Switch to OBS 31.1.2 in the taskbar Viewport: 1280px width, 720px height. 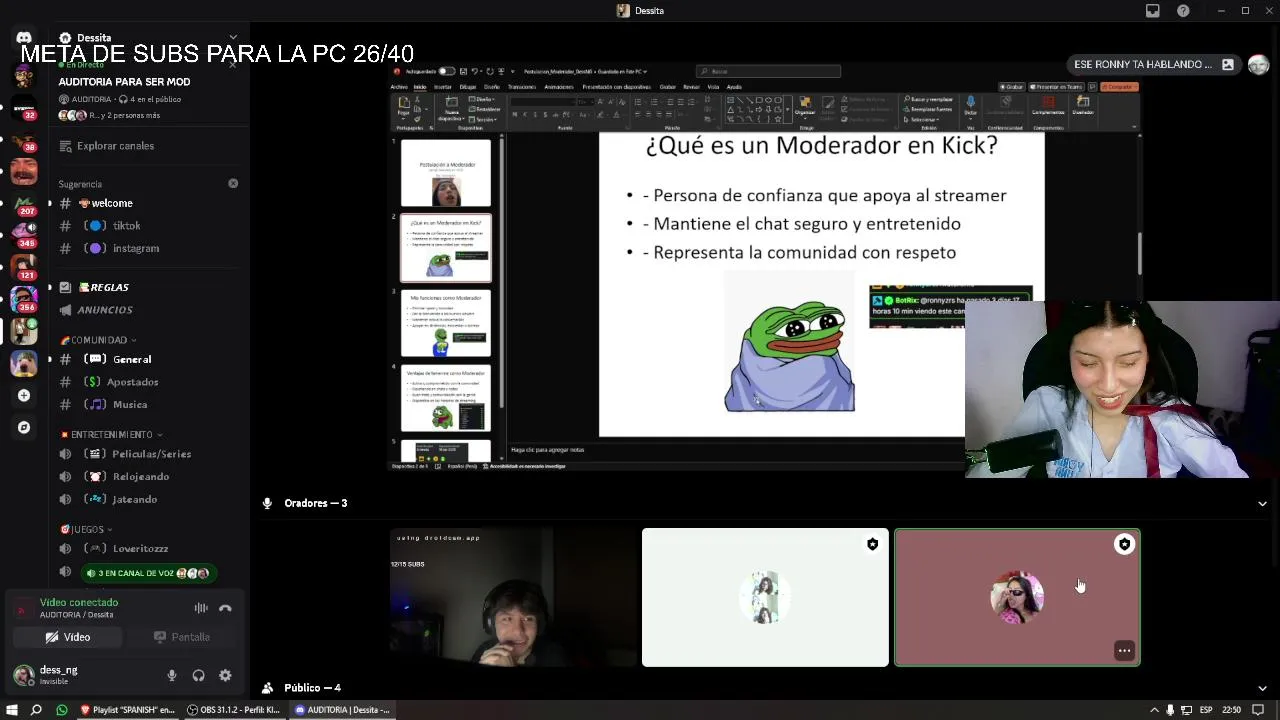coord(233,710)
